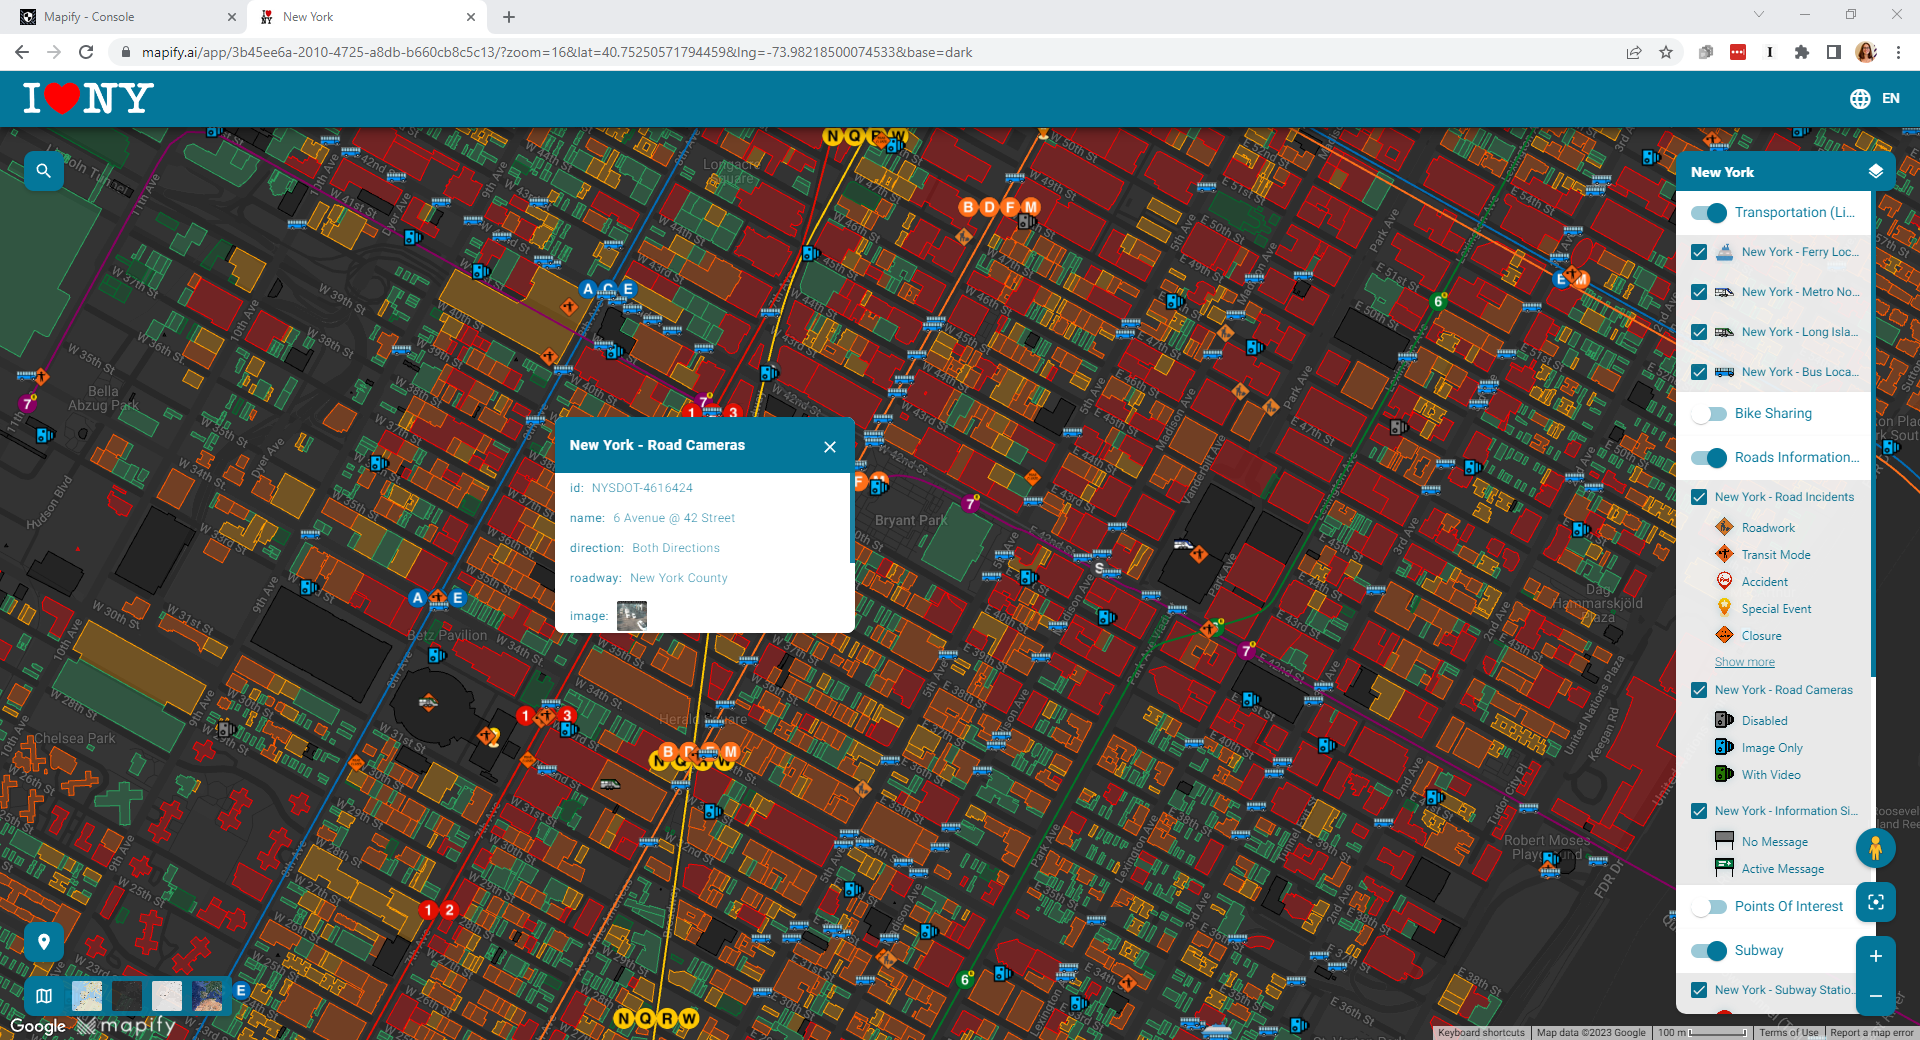Click the I Love NY logo

[x=88, y=98]
